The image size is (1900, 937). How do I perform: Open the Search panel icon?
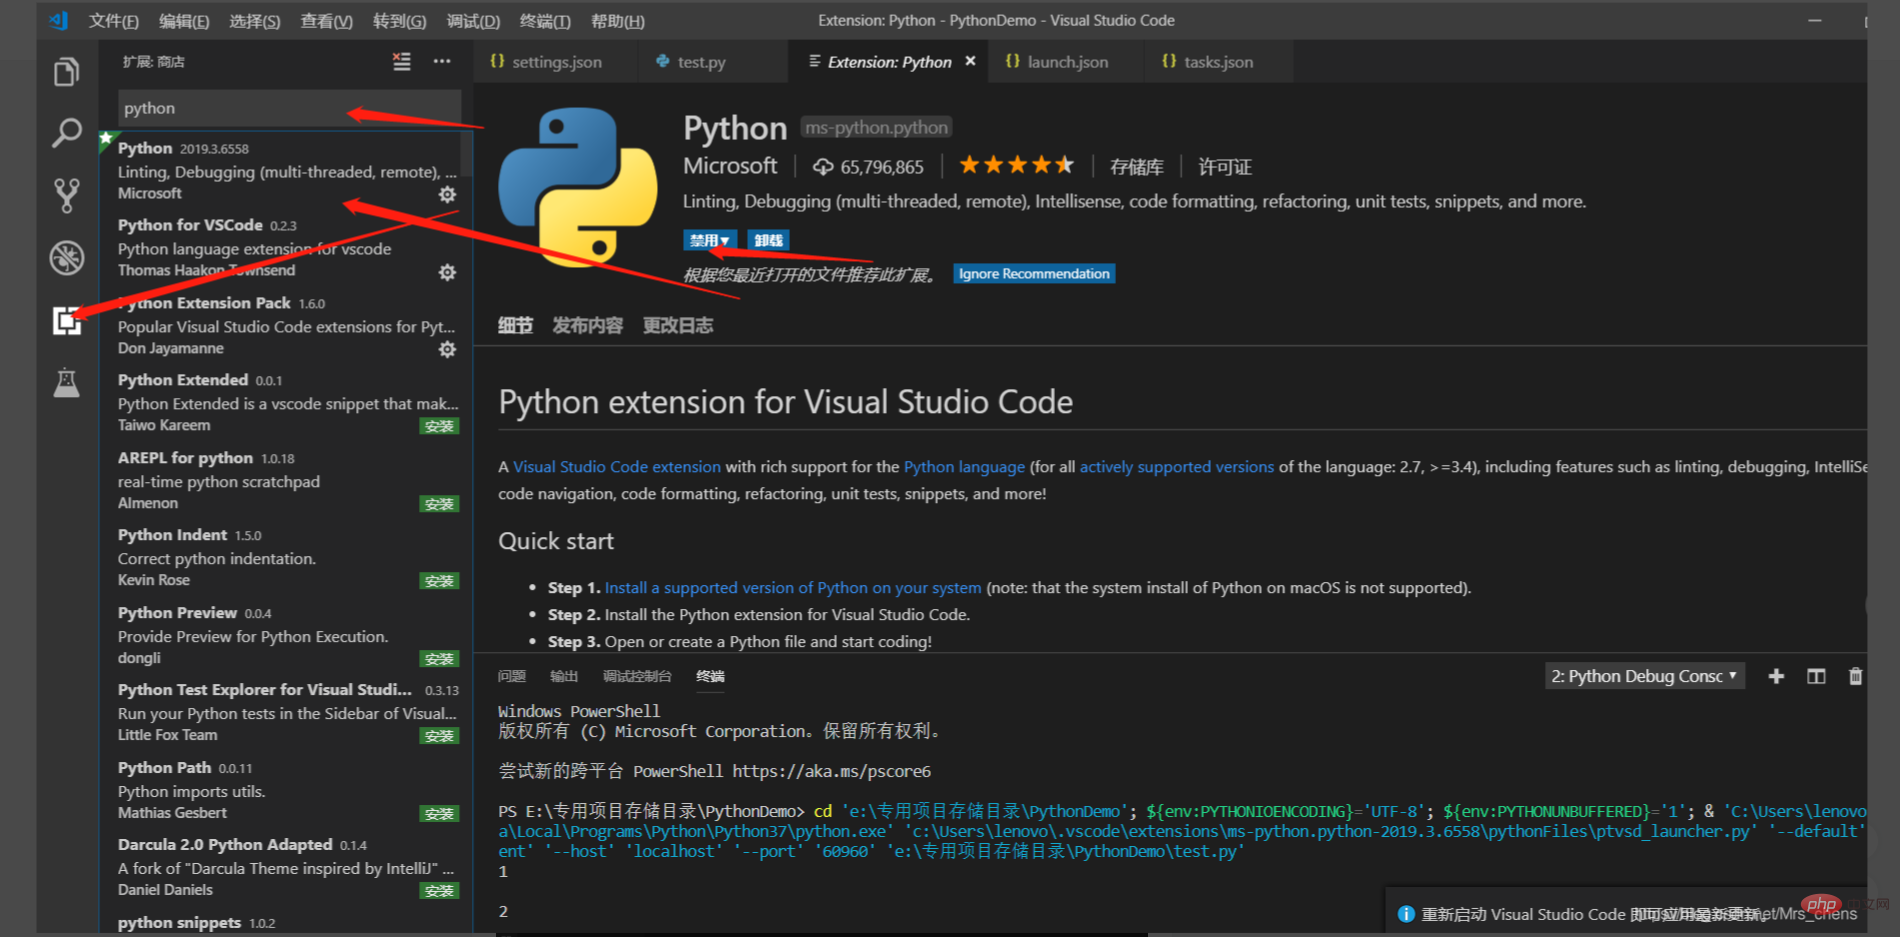(x=66, y=132)
